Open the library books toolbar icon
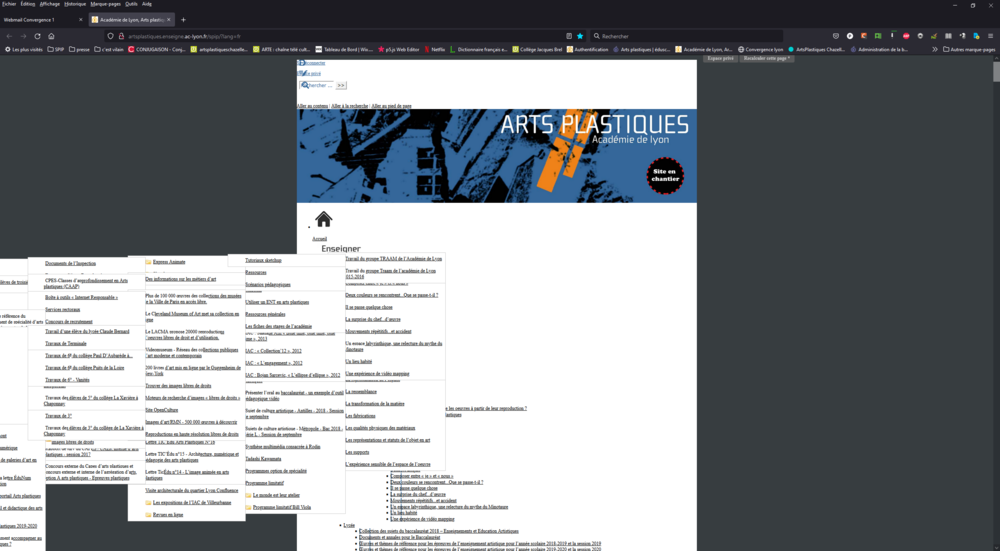The width and height of the screenshot is (1000, 551). [948, 36]
